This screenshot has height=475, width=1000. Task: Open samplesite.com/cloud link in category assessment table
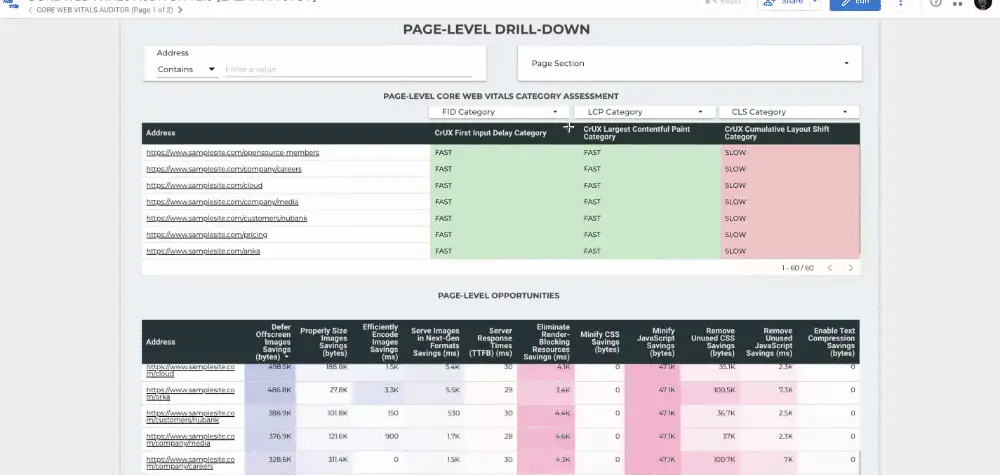[x=204, y=186]
